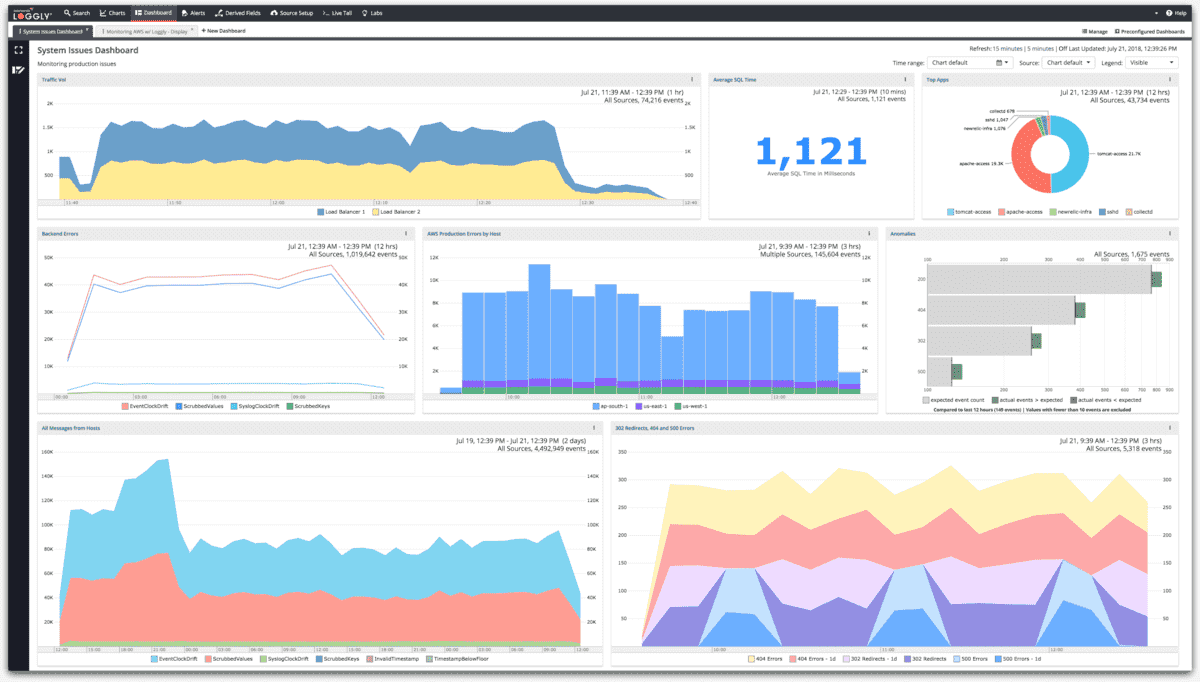Open the Legend visibility dropdown
This screenshot has width=1200, height=682.
(1152, 63)
